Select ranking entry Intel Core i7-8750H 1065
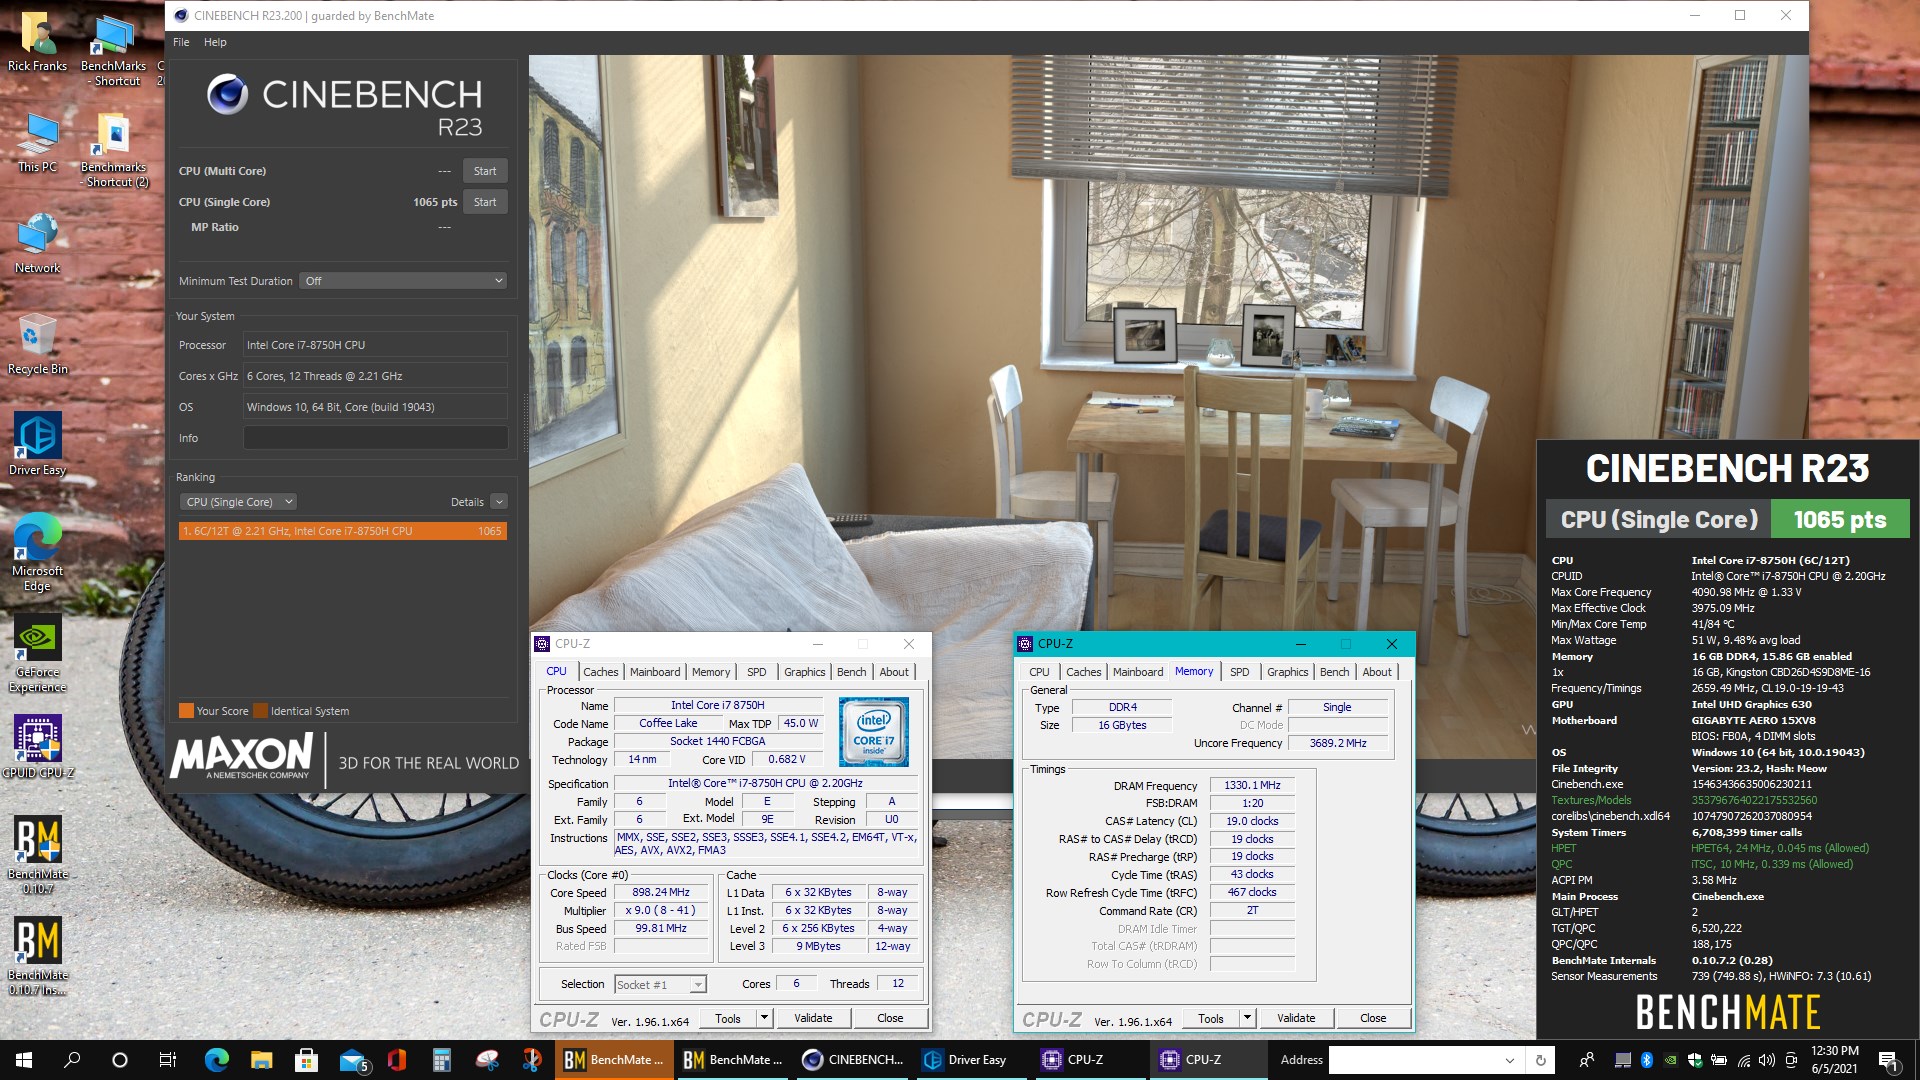1920x1080 pixels. click(x=342, y=531)
